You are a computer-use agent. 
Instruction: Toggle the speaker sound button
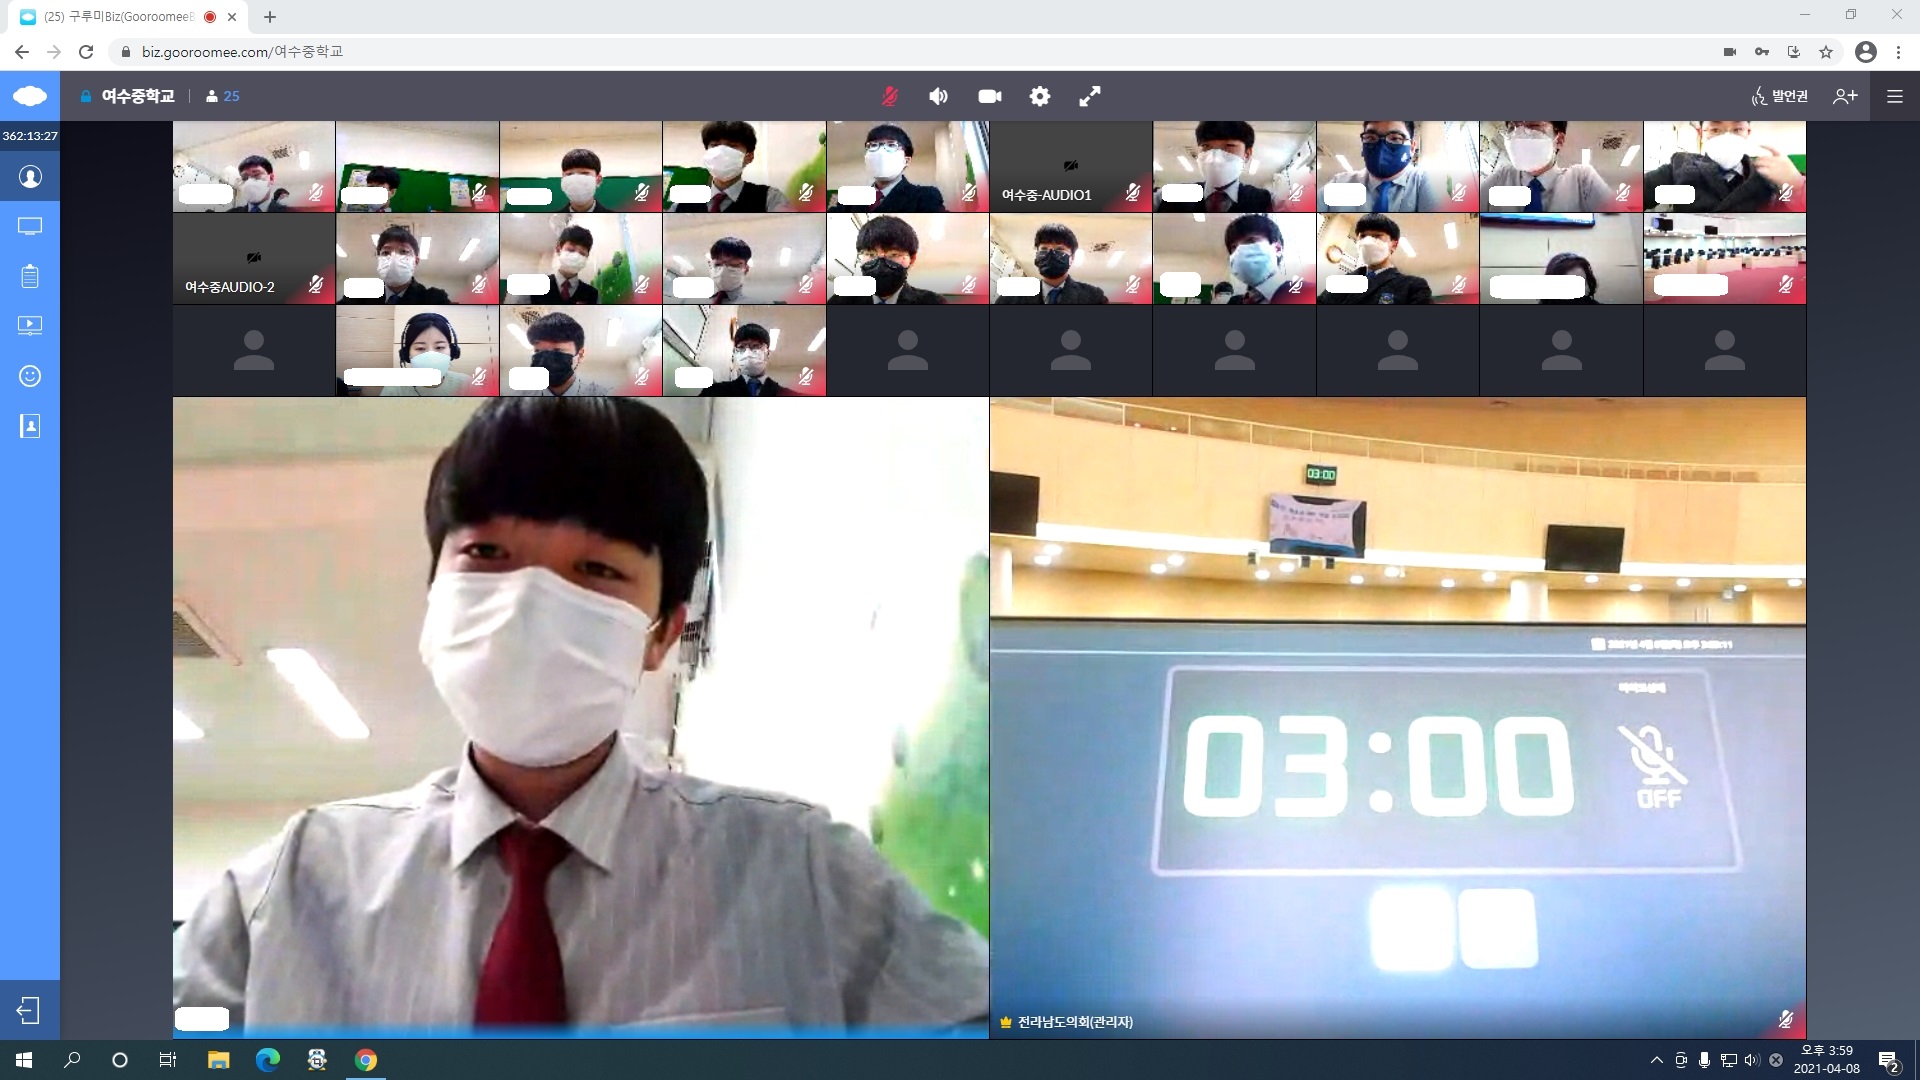938,96
